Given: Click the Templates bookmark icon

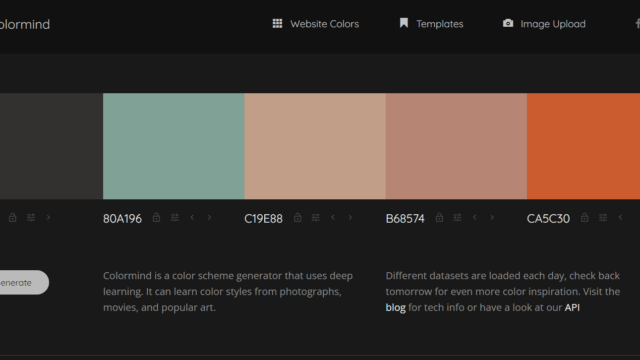Looking at the screenshot, I should [404, 23].
